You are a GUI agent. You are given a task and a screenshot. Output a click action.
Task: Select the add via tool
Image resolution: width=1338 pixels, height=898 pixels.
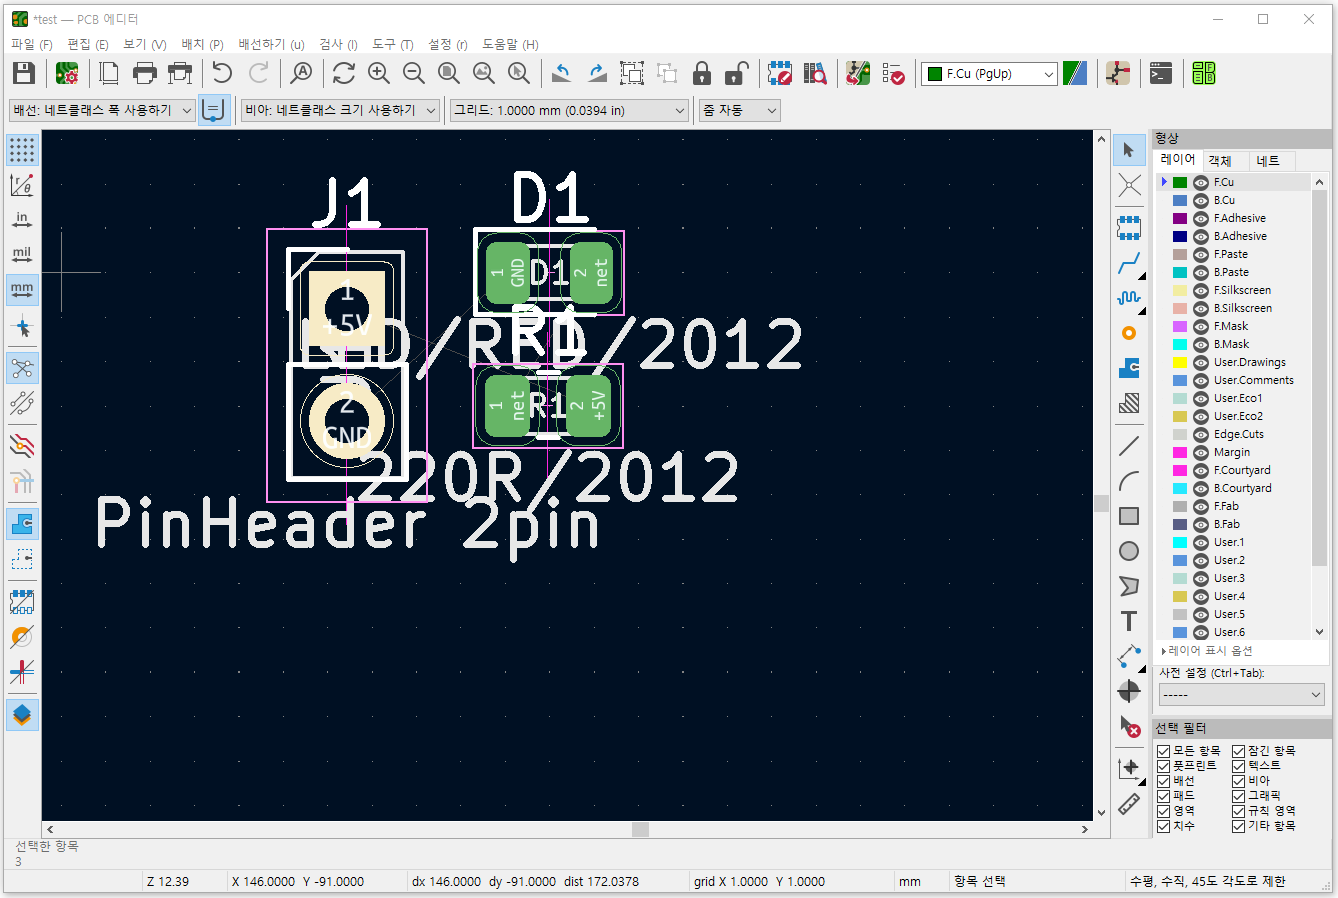point(1129,333)
